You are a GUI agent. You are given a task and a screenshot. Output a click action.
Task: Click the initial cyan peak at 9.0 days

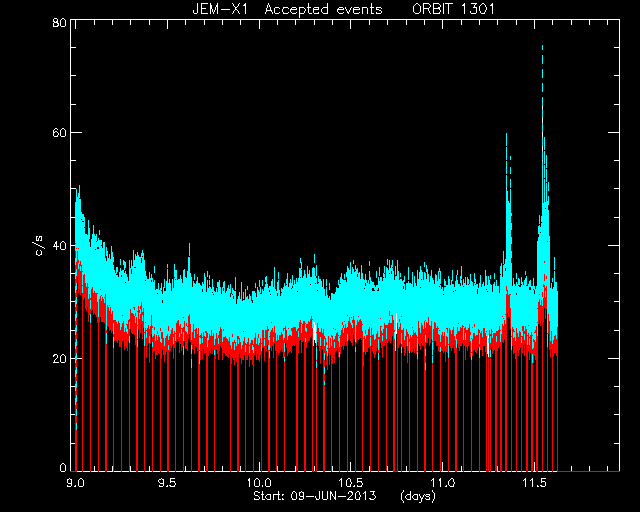point(79,190)
